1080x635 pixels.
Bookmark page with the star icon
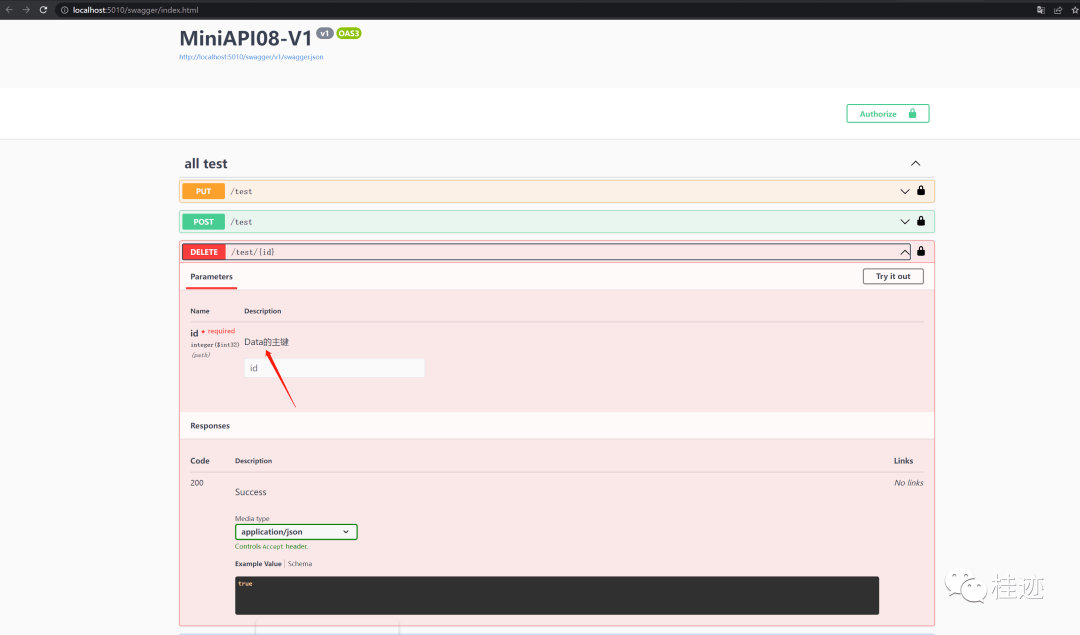pos(1074,9)
